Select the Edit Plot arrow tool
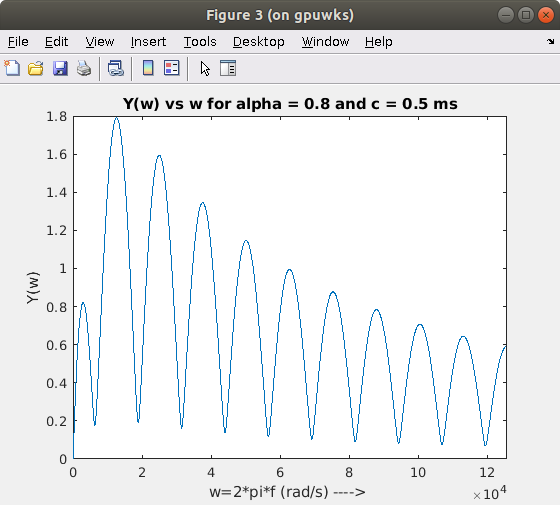Image resolution: width=560 pixels, height=505 pixels. [x=205, y=68]
